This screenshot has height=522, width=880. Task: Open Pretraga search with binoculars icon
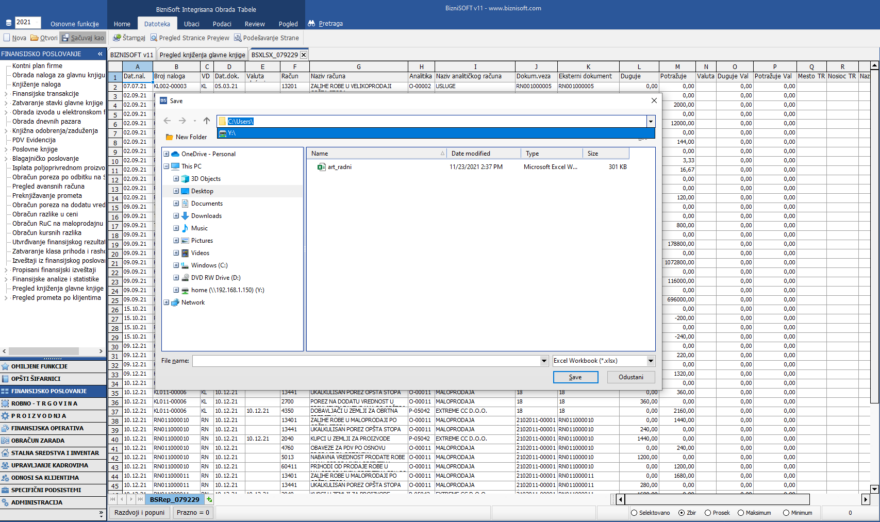tap(325, 21)
